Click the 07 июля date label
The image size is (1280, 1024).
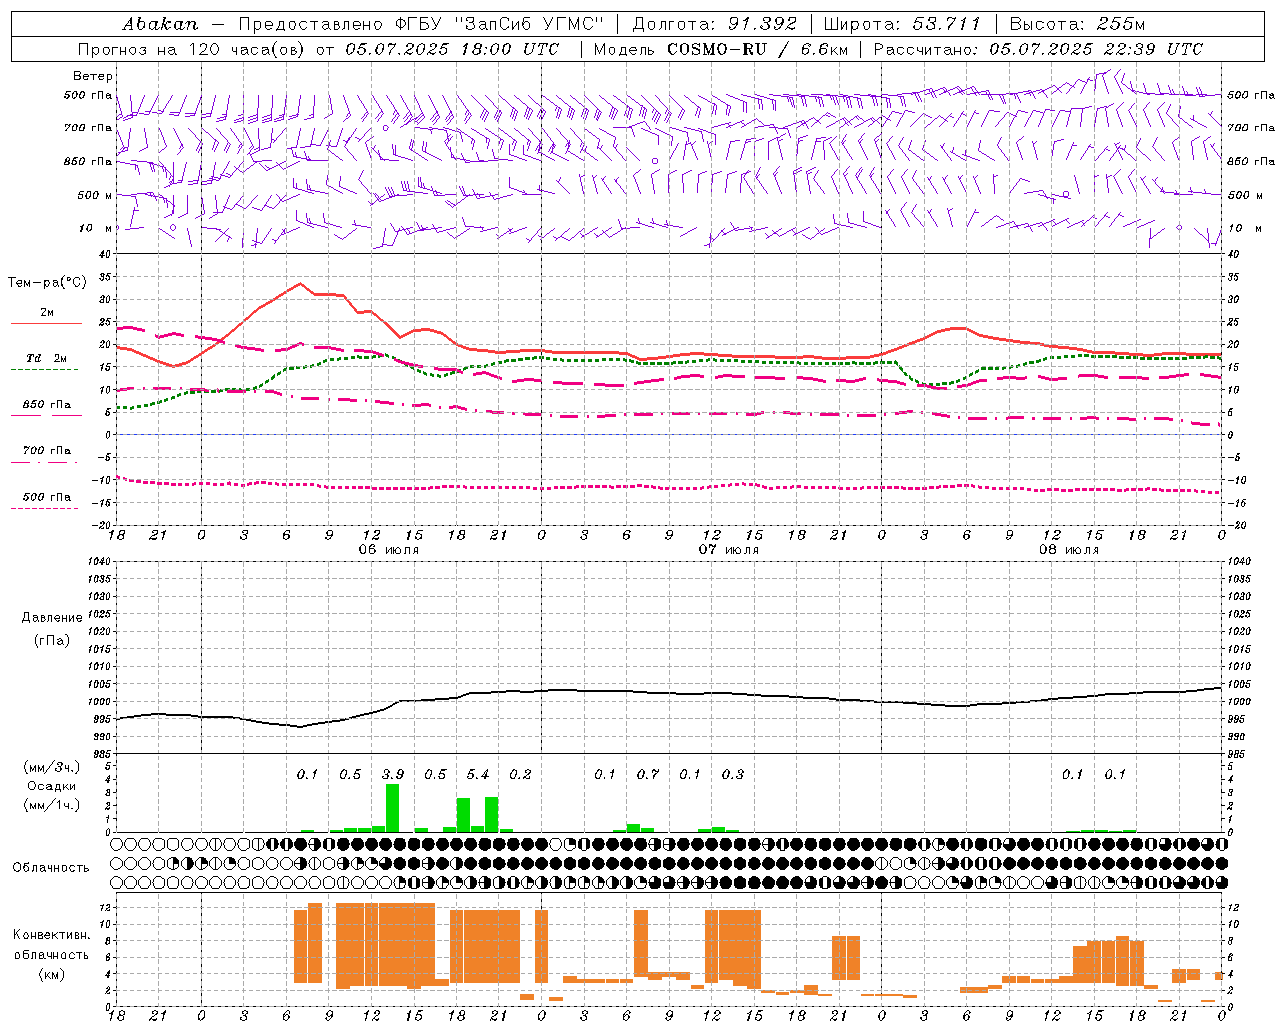tap(729, 550)
